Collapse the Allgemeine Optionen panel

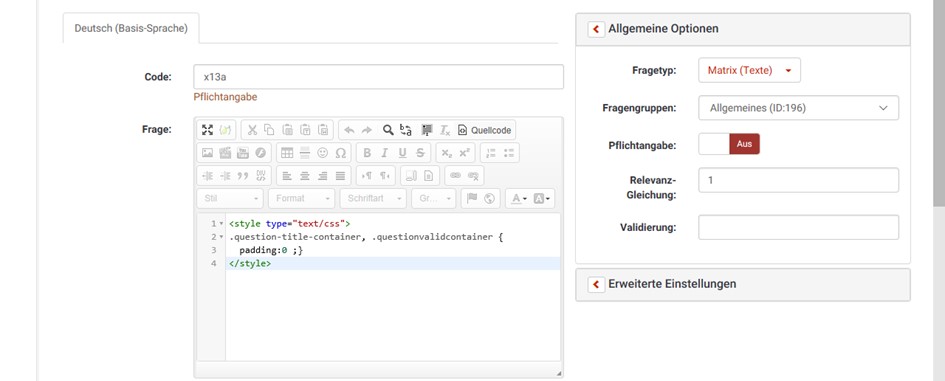596,29
